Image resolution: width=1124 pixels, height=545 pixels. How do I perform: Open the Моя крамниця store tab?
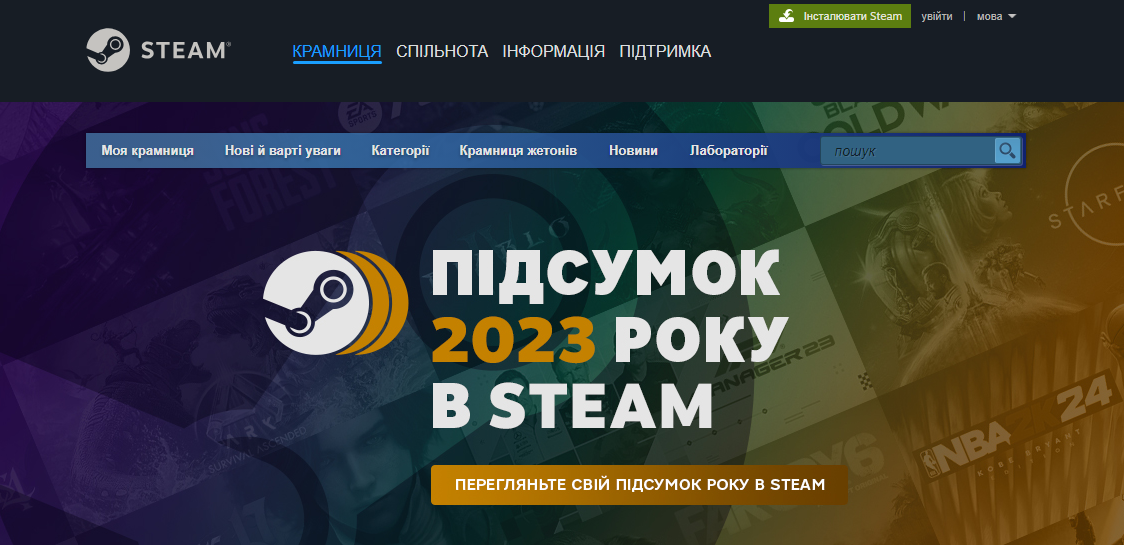[x=147, y=151]
